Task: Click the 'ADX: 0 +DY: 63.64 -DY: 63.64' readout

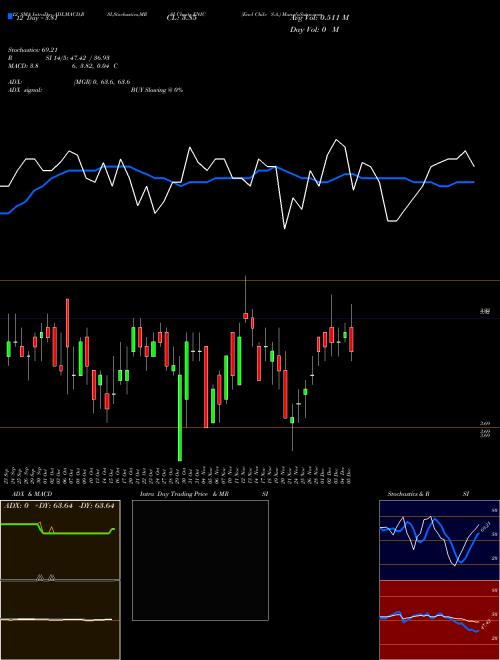Action: pyautogui.click(x=59, y=506)
